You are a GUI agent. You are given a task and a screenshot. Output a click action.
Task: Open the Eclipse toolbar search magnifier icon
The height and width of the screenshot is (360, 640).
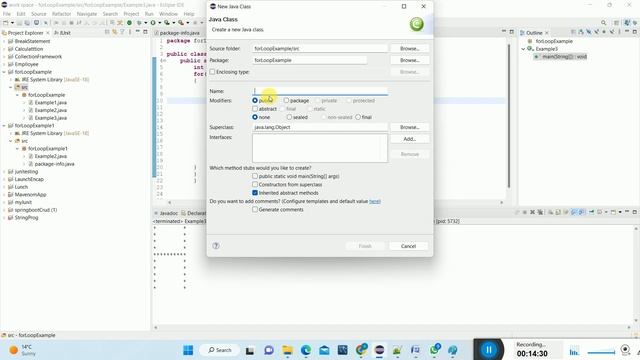tap(603, 23)
